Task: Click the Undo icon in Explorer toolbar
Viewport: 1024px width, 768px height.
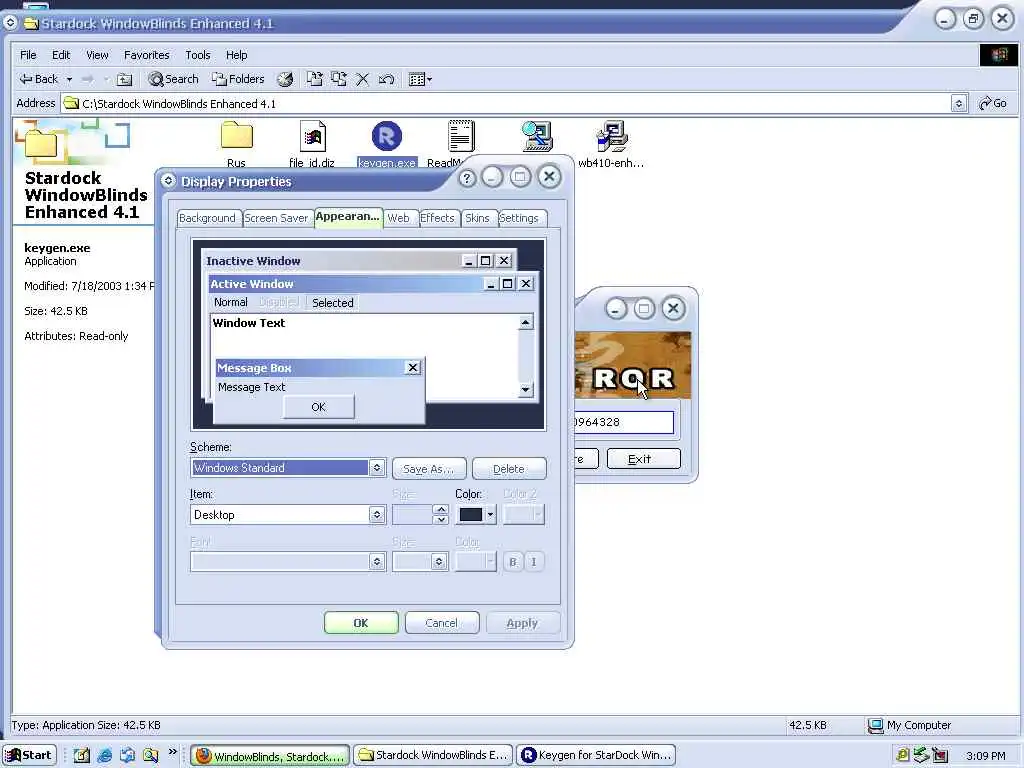Action: click(x=387, y=80)
